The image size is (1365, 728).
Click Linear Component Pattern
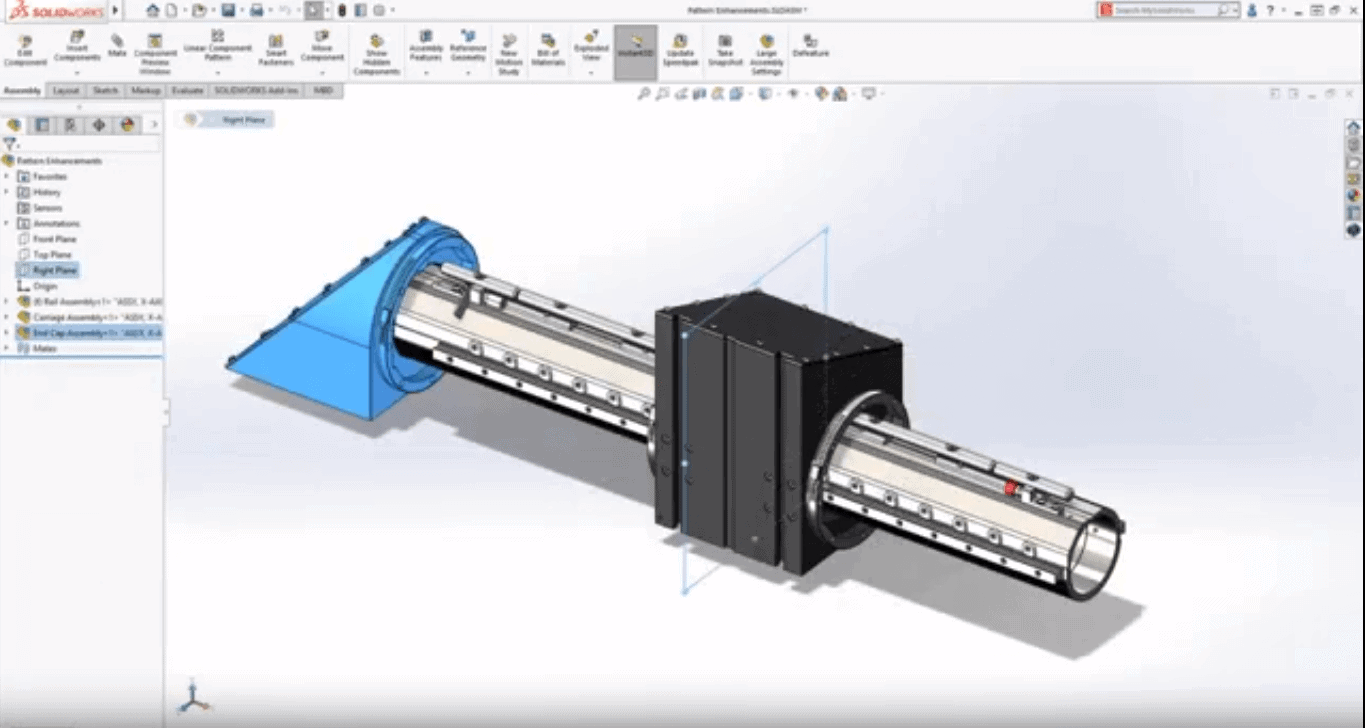pos(217,46)
